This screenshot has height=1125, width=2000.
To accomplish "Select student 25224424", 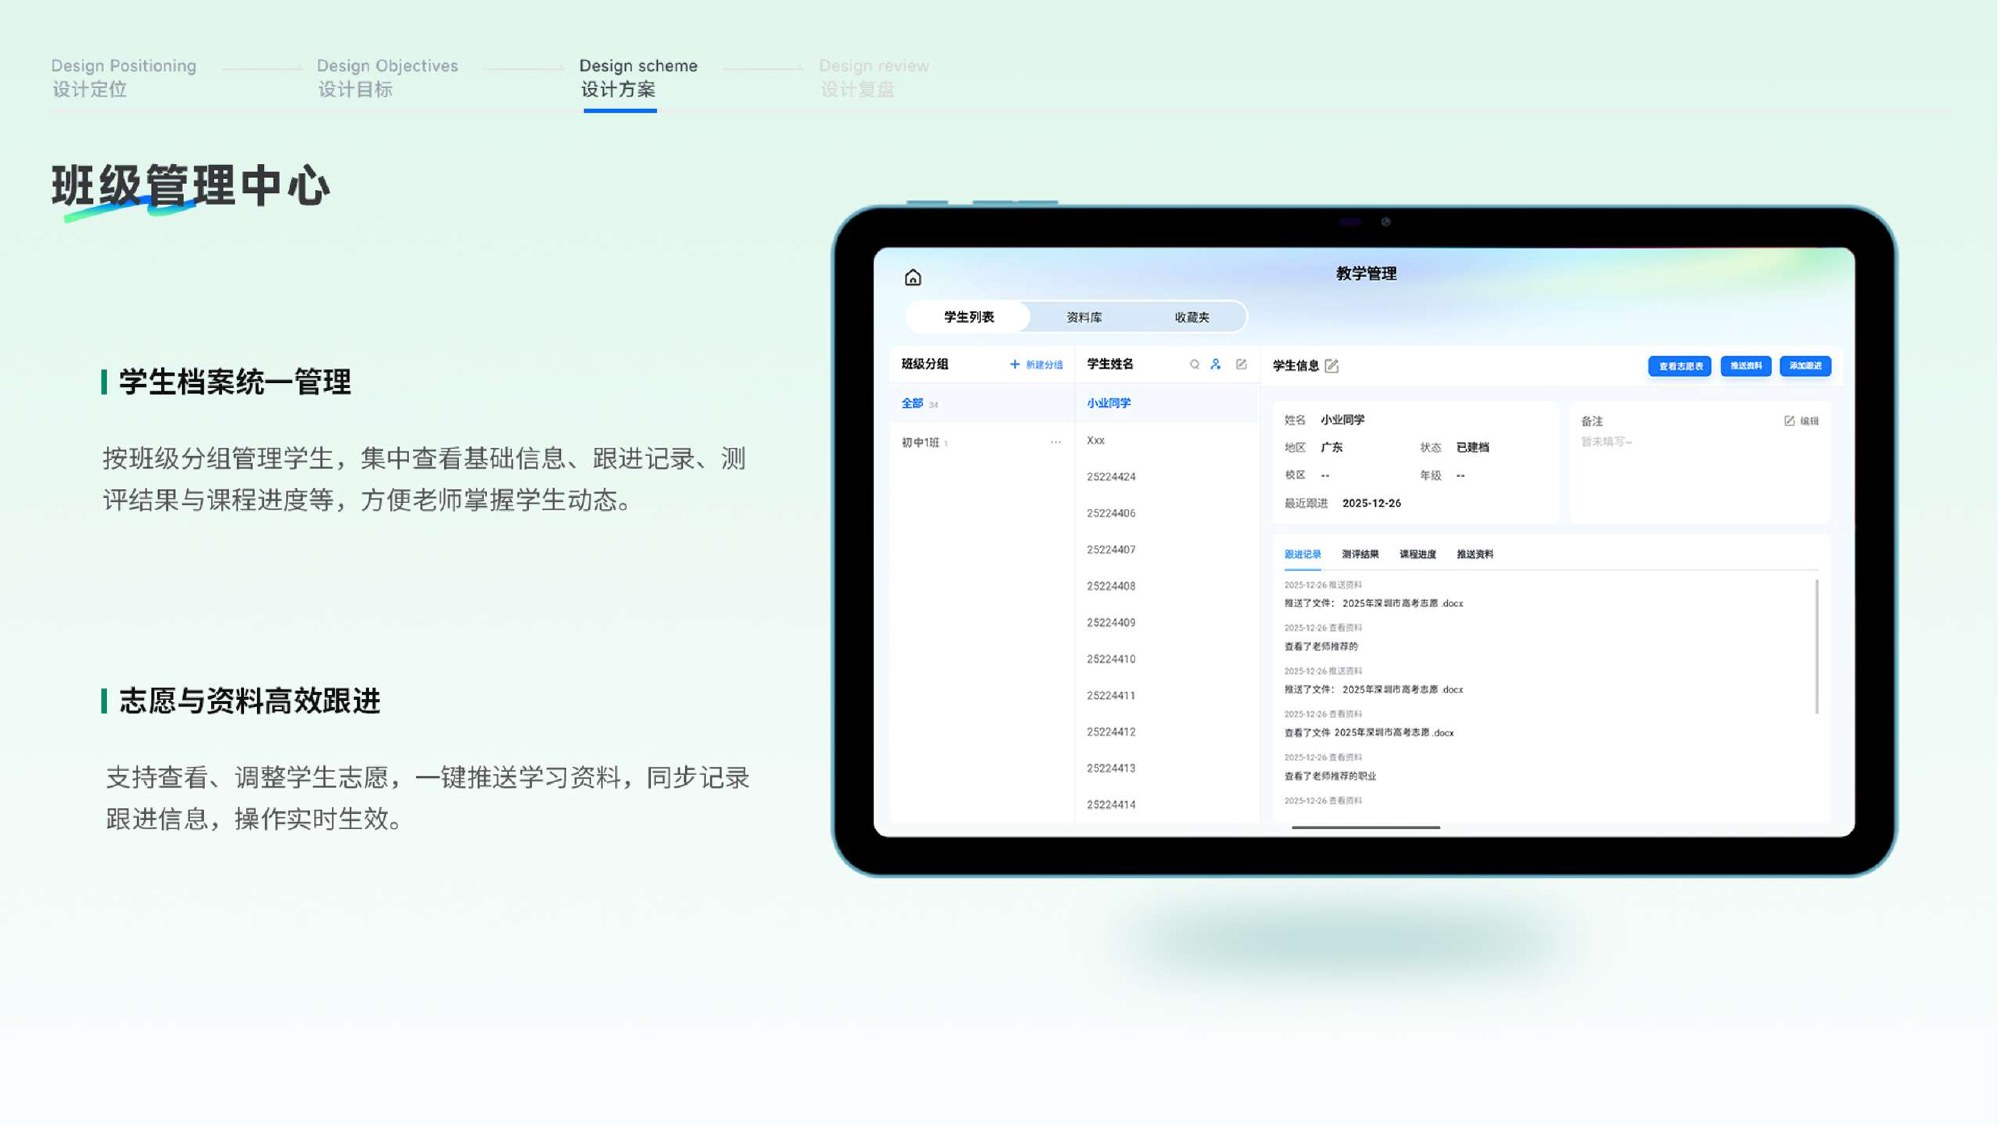I will pos(1167,477).
